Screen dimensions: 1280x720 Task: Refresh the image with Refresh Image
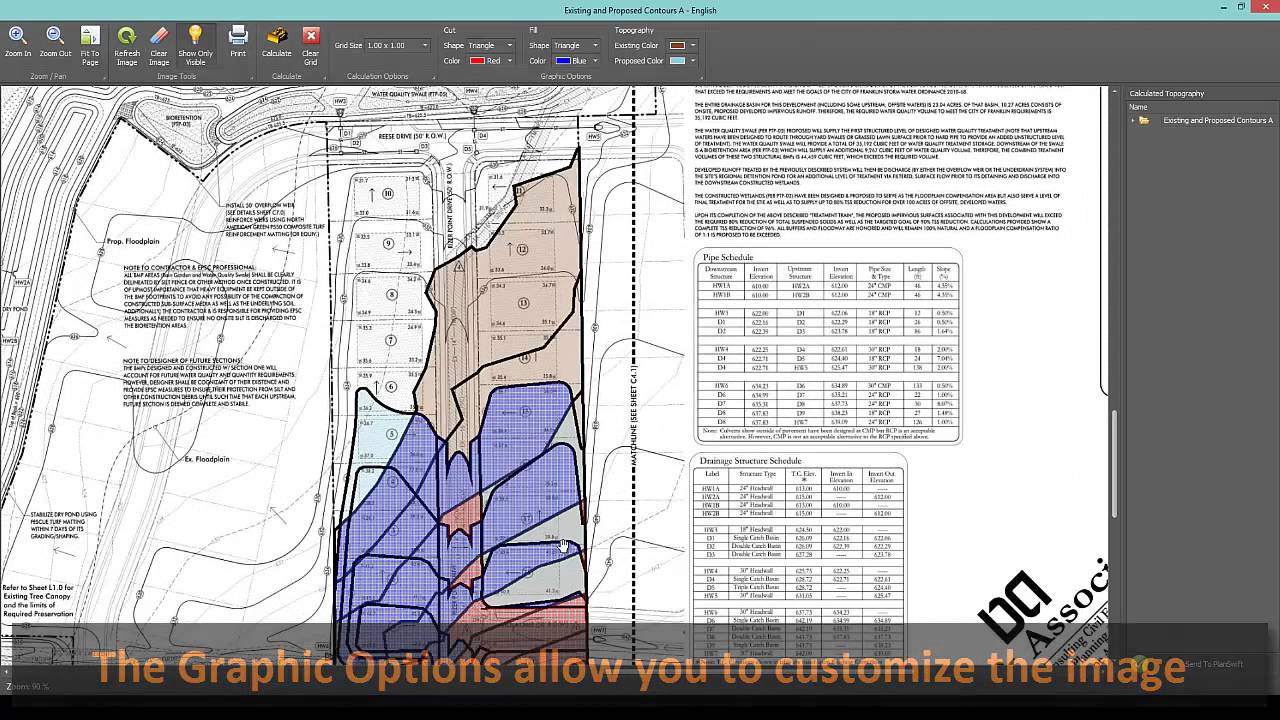pyautogui.click(x=127, y=45)
